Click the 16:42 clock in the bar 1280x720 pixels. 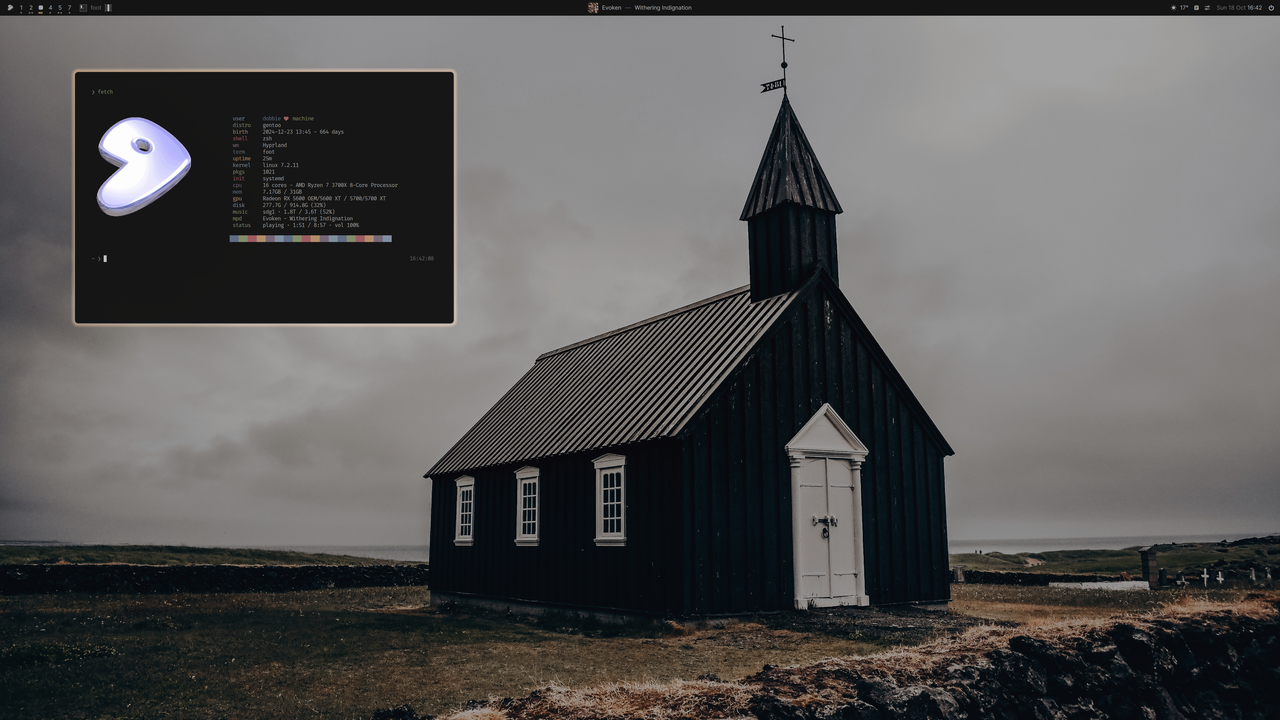click(x=1254, y=8)
